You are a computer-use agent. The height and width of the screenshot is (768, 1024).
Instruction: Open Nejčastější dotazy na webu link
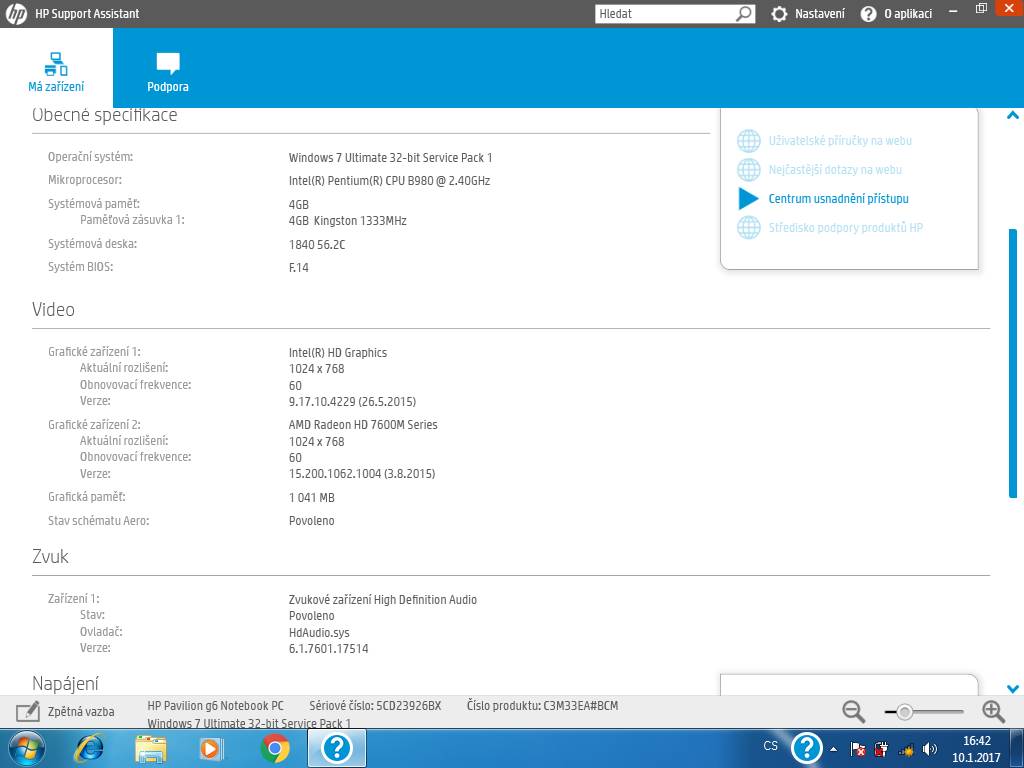pyautogui.click(x=835, y=170)
